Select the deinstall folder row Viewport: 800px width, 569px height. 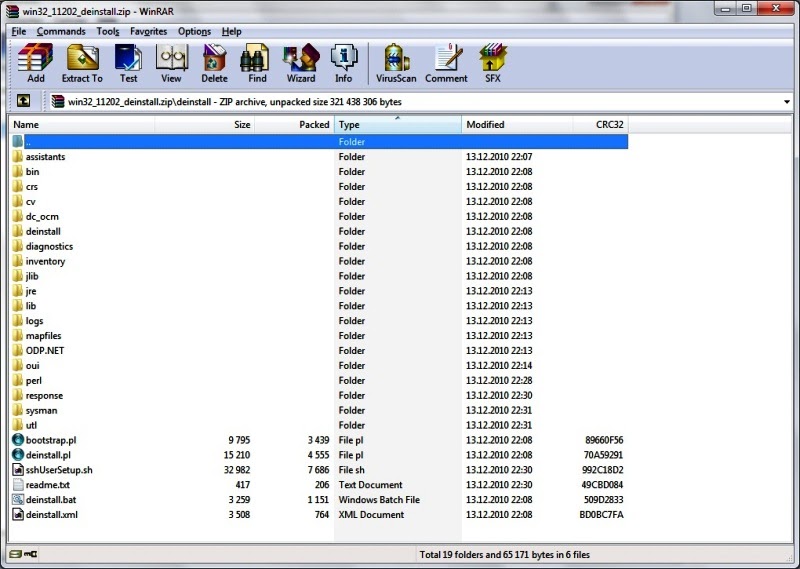pyautogui.click(x=319, y=231)
